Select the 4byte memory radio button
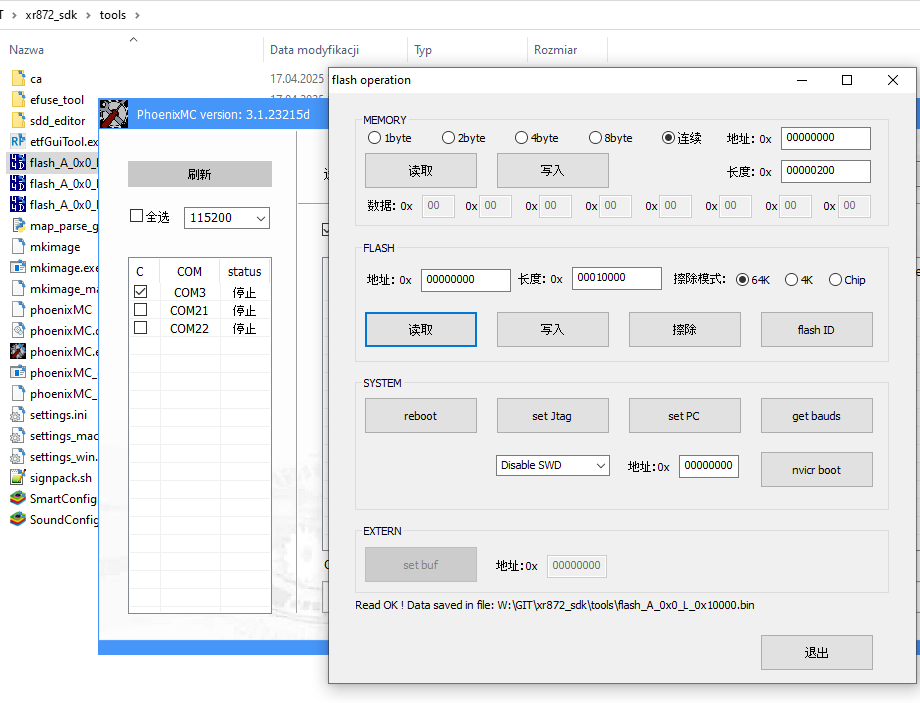920x703 pixels. pyautogui.click(x=521, y=138)
